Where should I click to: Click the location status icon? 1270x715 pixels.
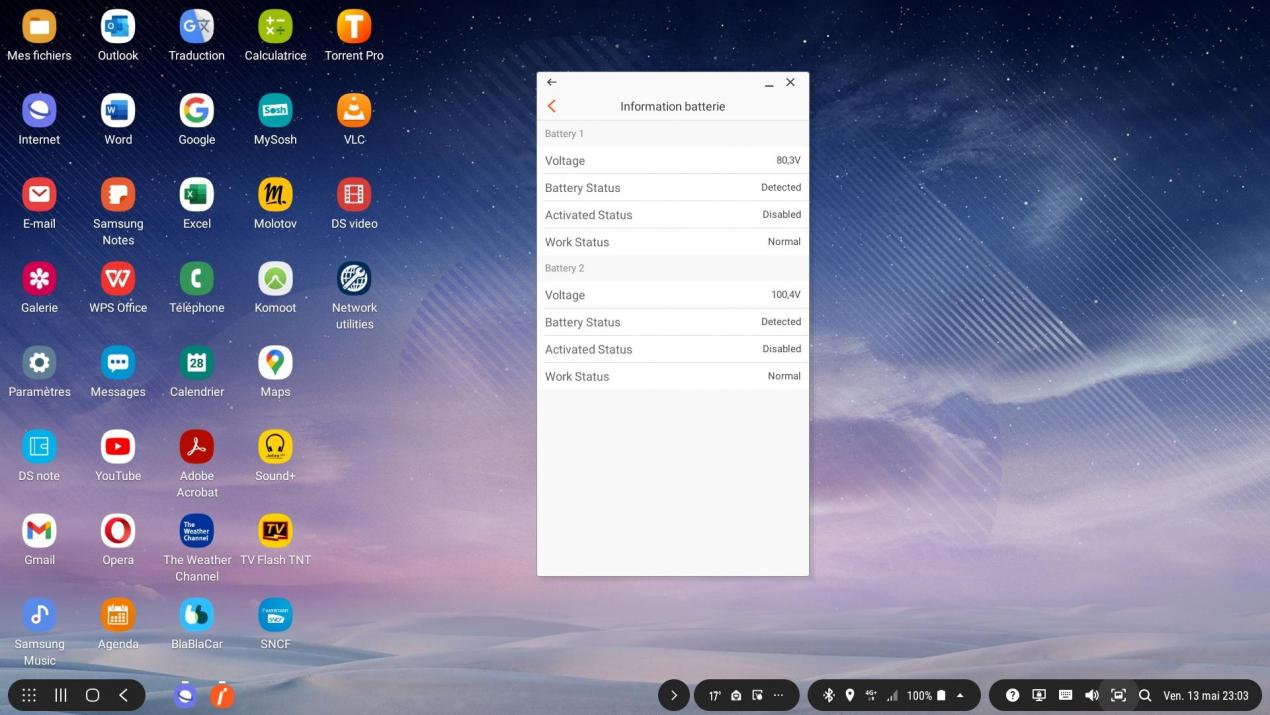pos(850,695)
